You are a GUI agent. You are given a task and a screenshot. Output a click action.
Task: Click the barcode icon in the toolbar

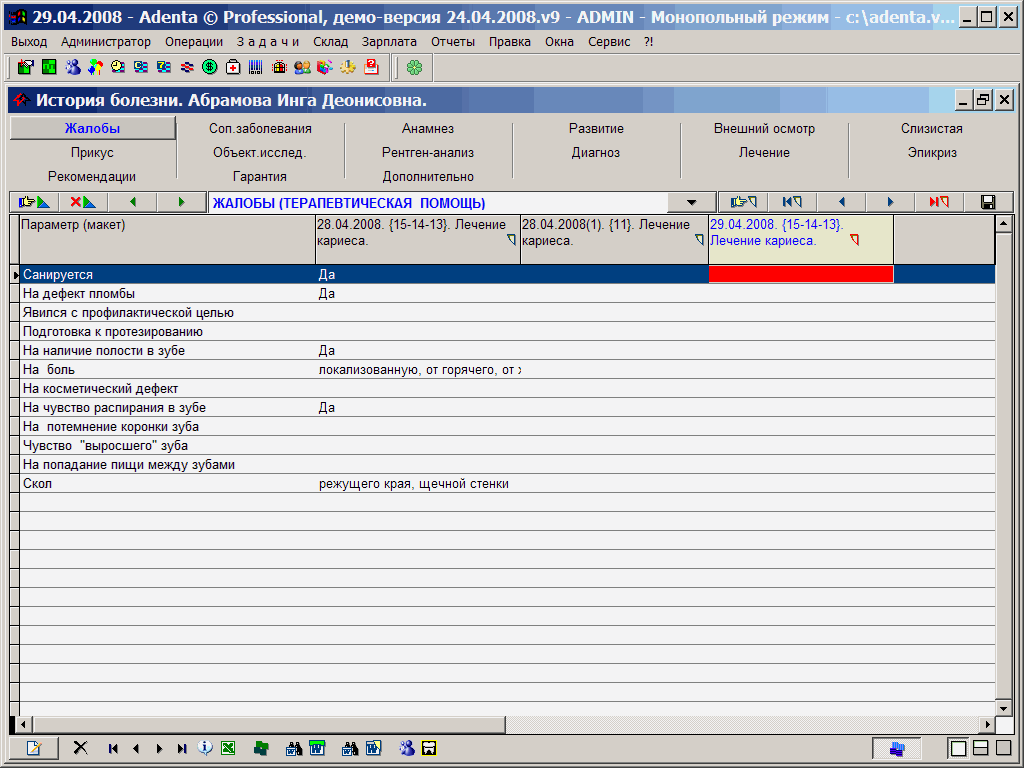point(256,67)
